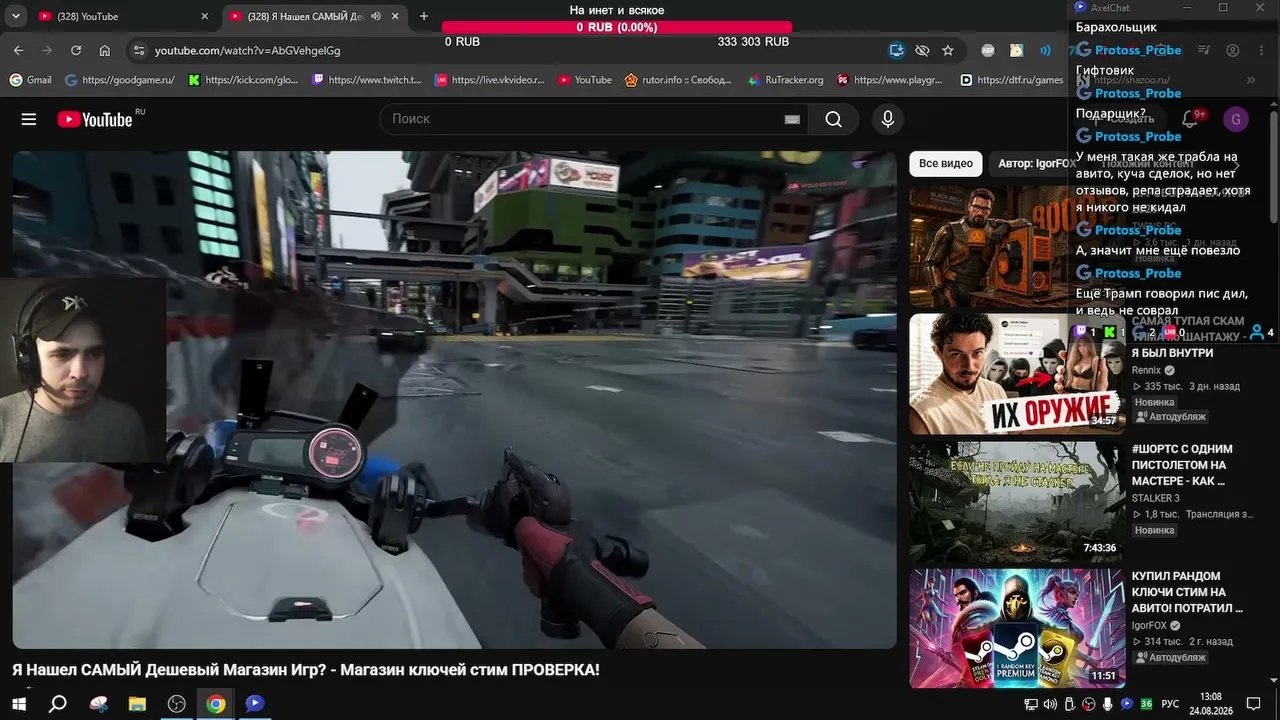Screen dimensions: 1280x720
Task: Reload the current page
Action: (76, 50)
